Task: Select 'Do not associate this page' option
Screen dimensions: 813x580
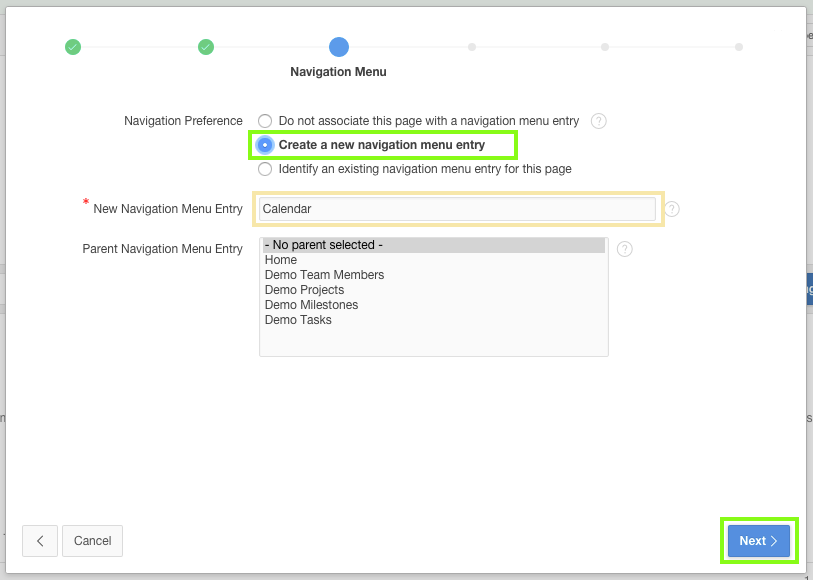Action: click(x=265, y=121)
